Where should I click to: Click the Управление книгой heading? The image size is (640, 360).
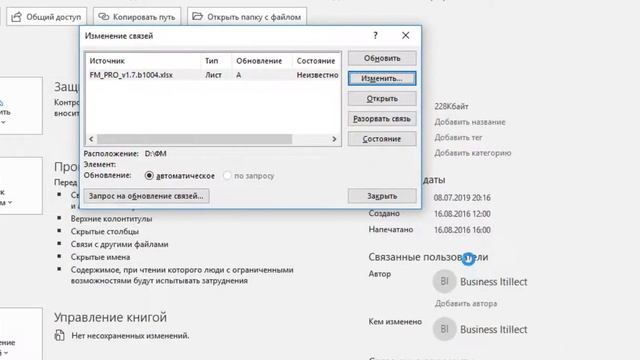[x=111, y=317]
